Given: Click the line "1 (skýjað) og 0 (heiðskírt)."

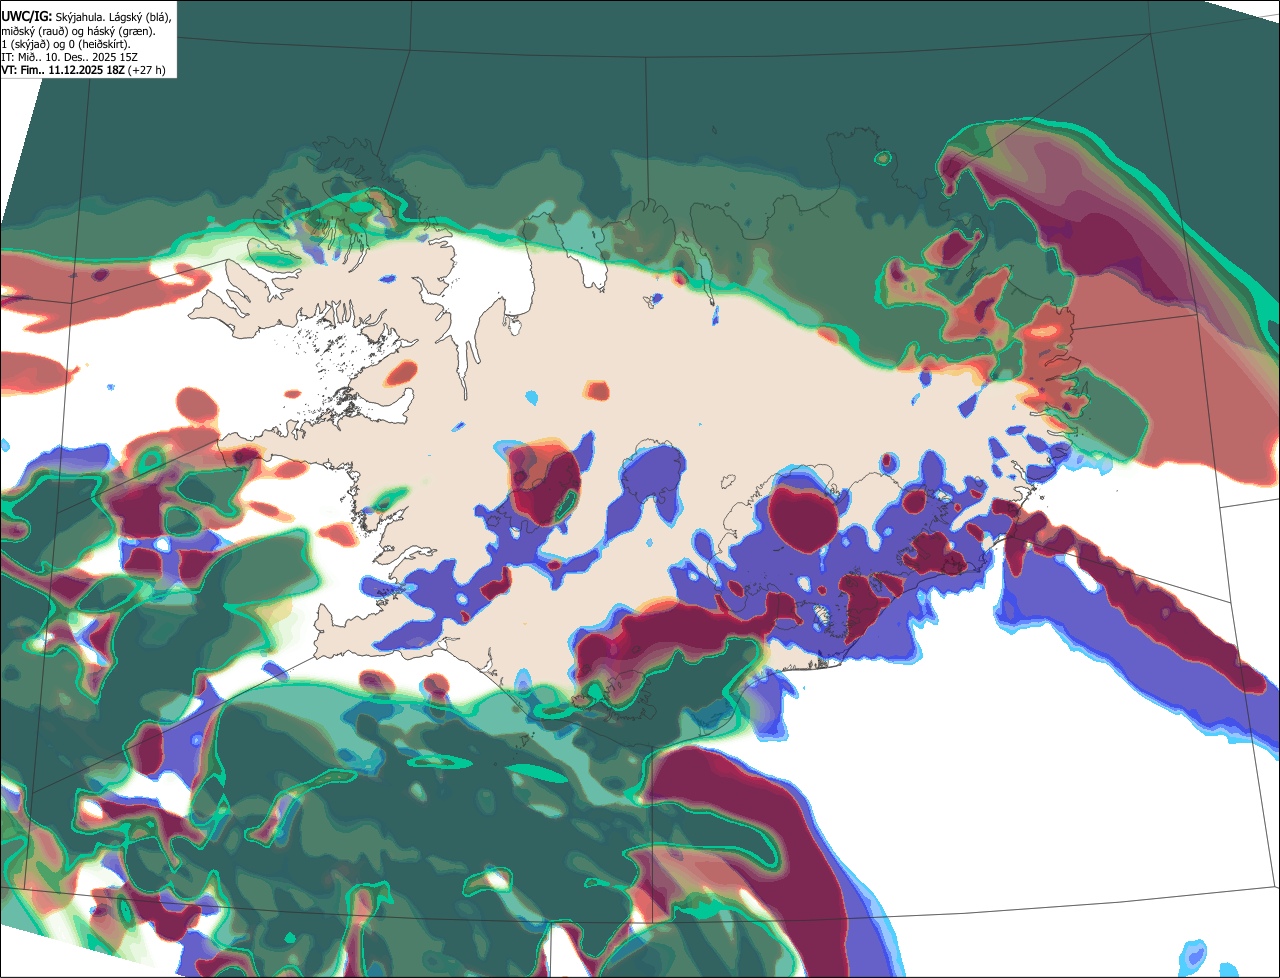Looking at the screenshot, I should [66, 45].
